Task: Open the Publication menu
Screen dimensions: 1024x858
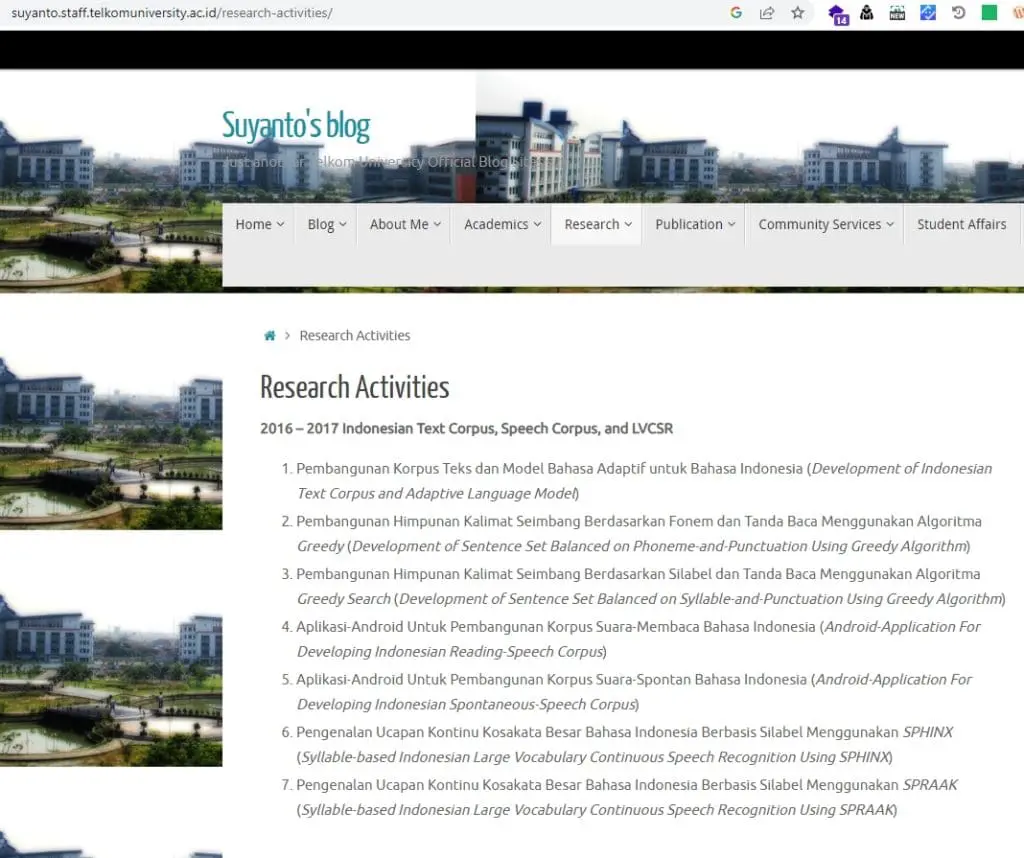Action: coord(695,224)
